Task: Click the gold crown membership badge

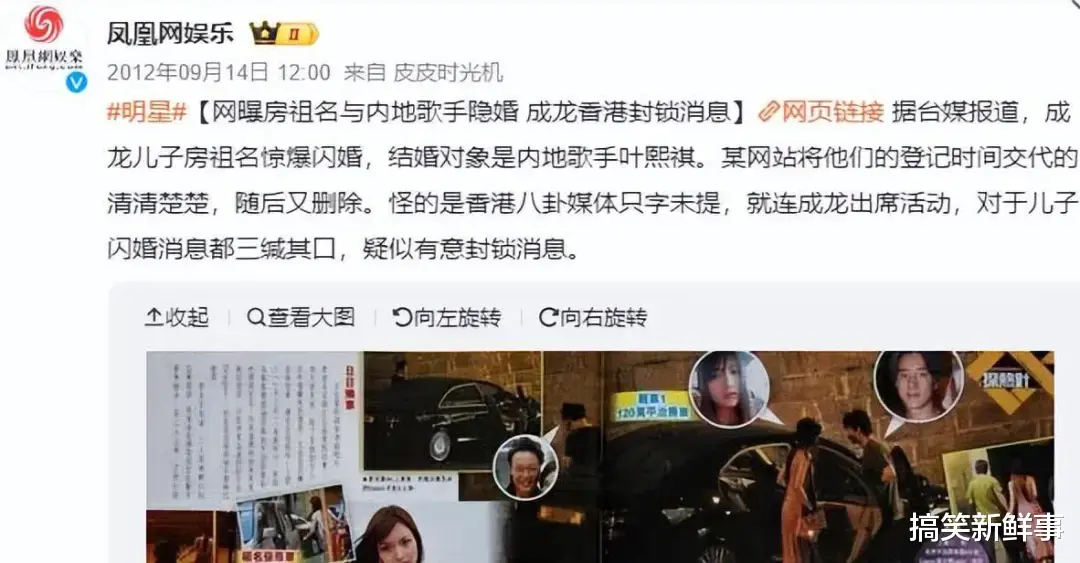Action: click(284, 33)
